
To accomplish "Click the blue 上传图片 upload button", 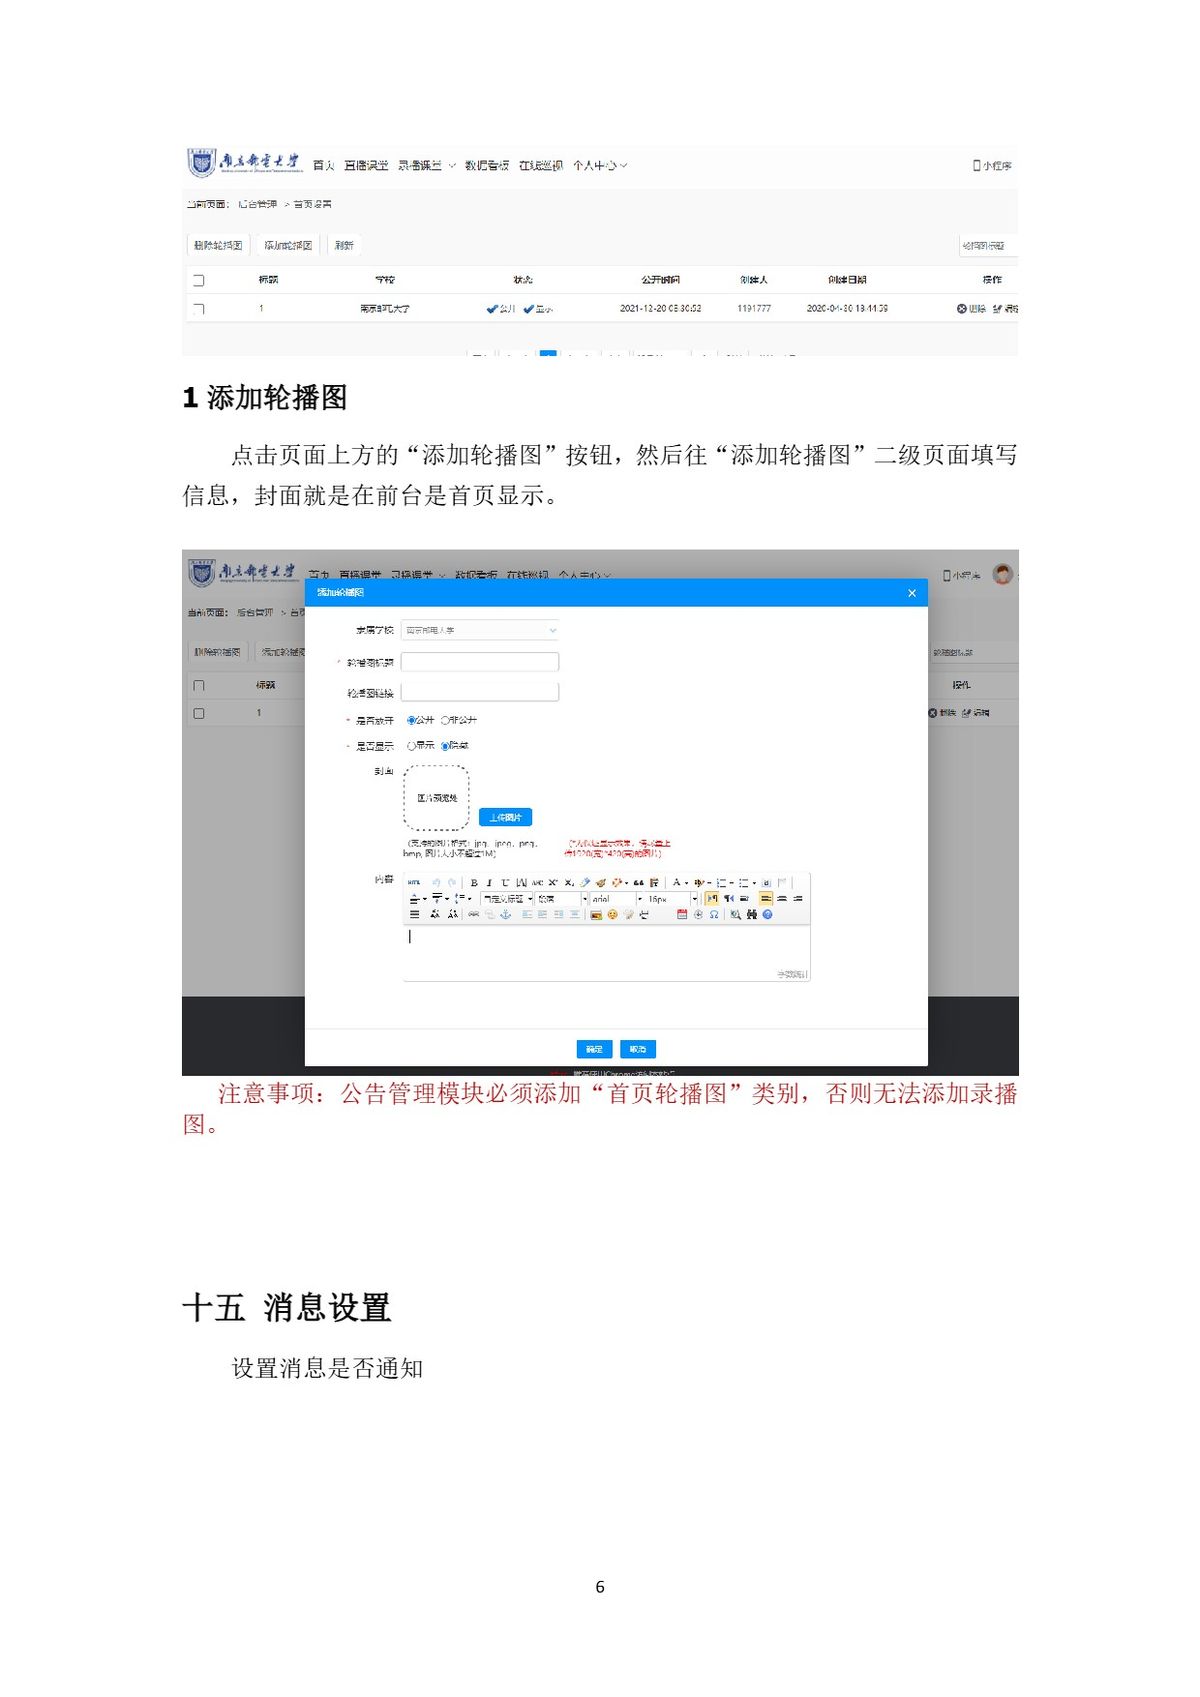I will pos(505,817).
